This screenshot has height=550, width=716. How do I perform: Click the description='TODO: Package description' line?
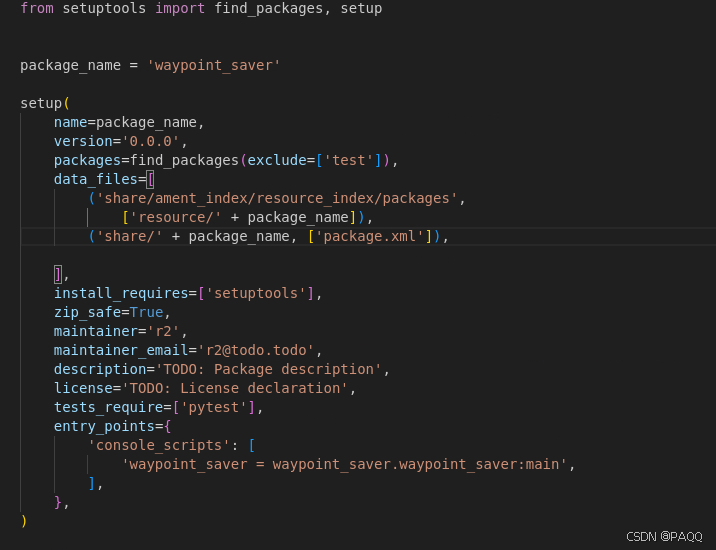(222, 369)
